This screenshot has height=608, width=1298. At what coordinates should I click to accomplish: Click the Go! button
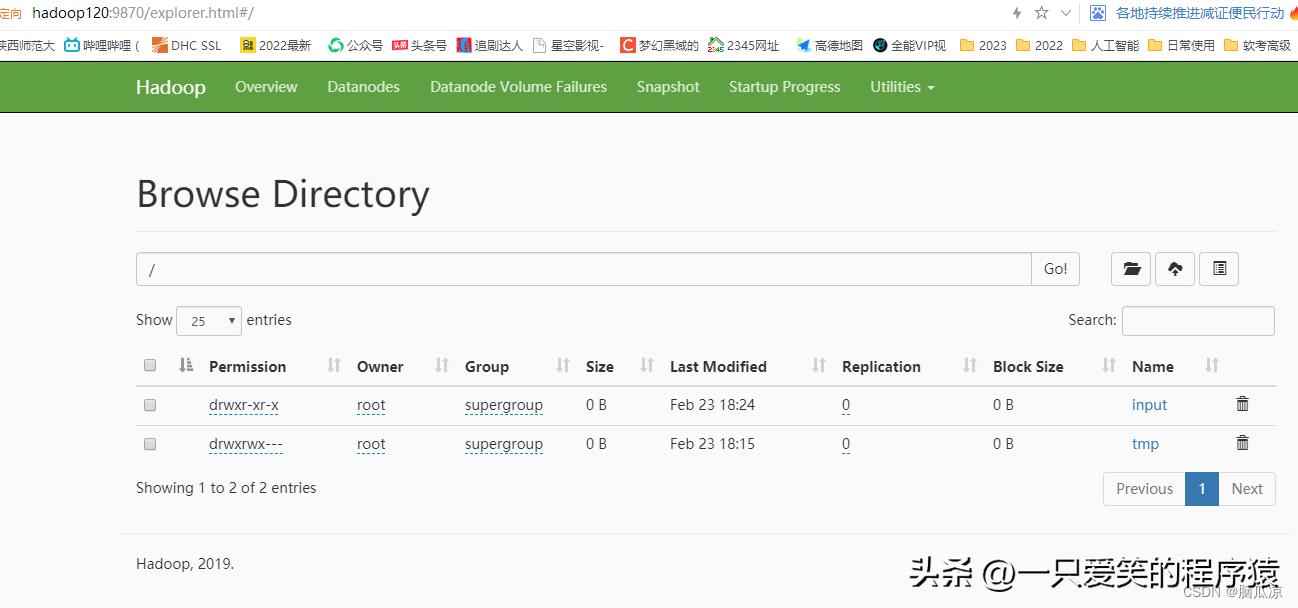(x=1055, y=268)
